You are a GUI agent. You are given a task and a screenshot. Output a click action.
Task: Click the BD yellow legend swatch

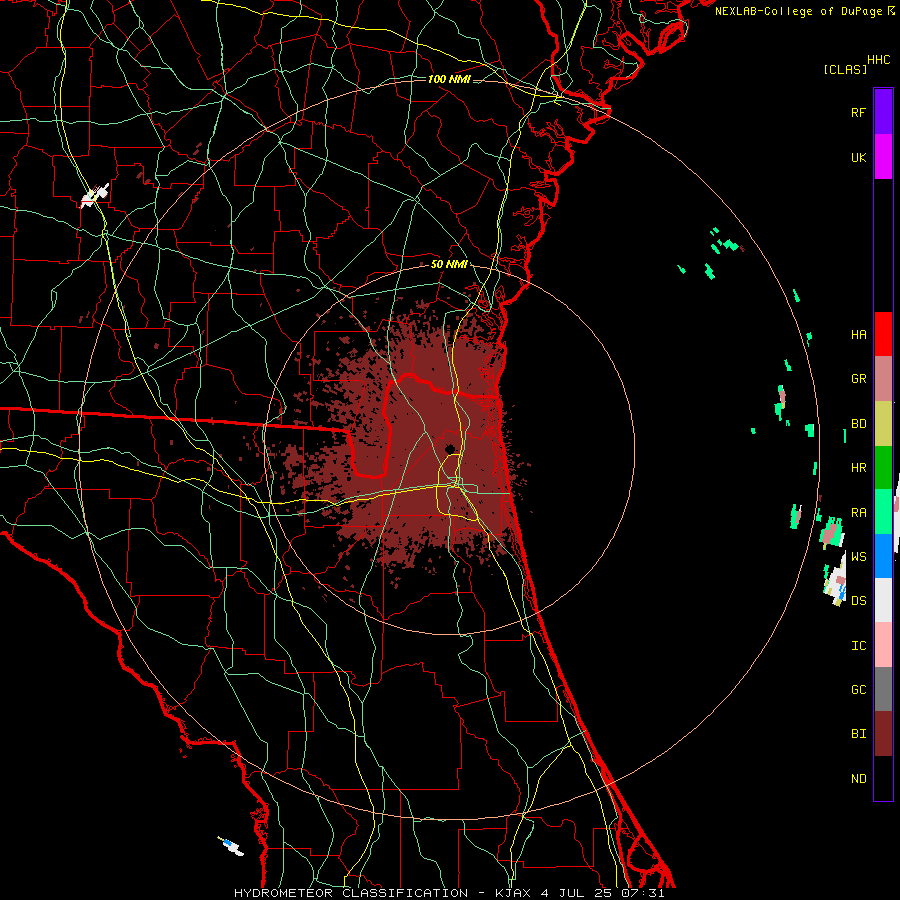tap(883, 424)
